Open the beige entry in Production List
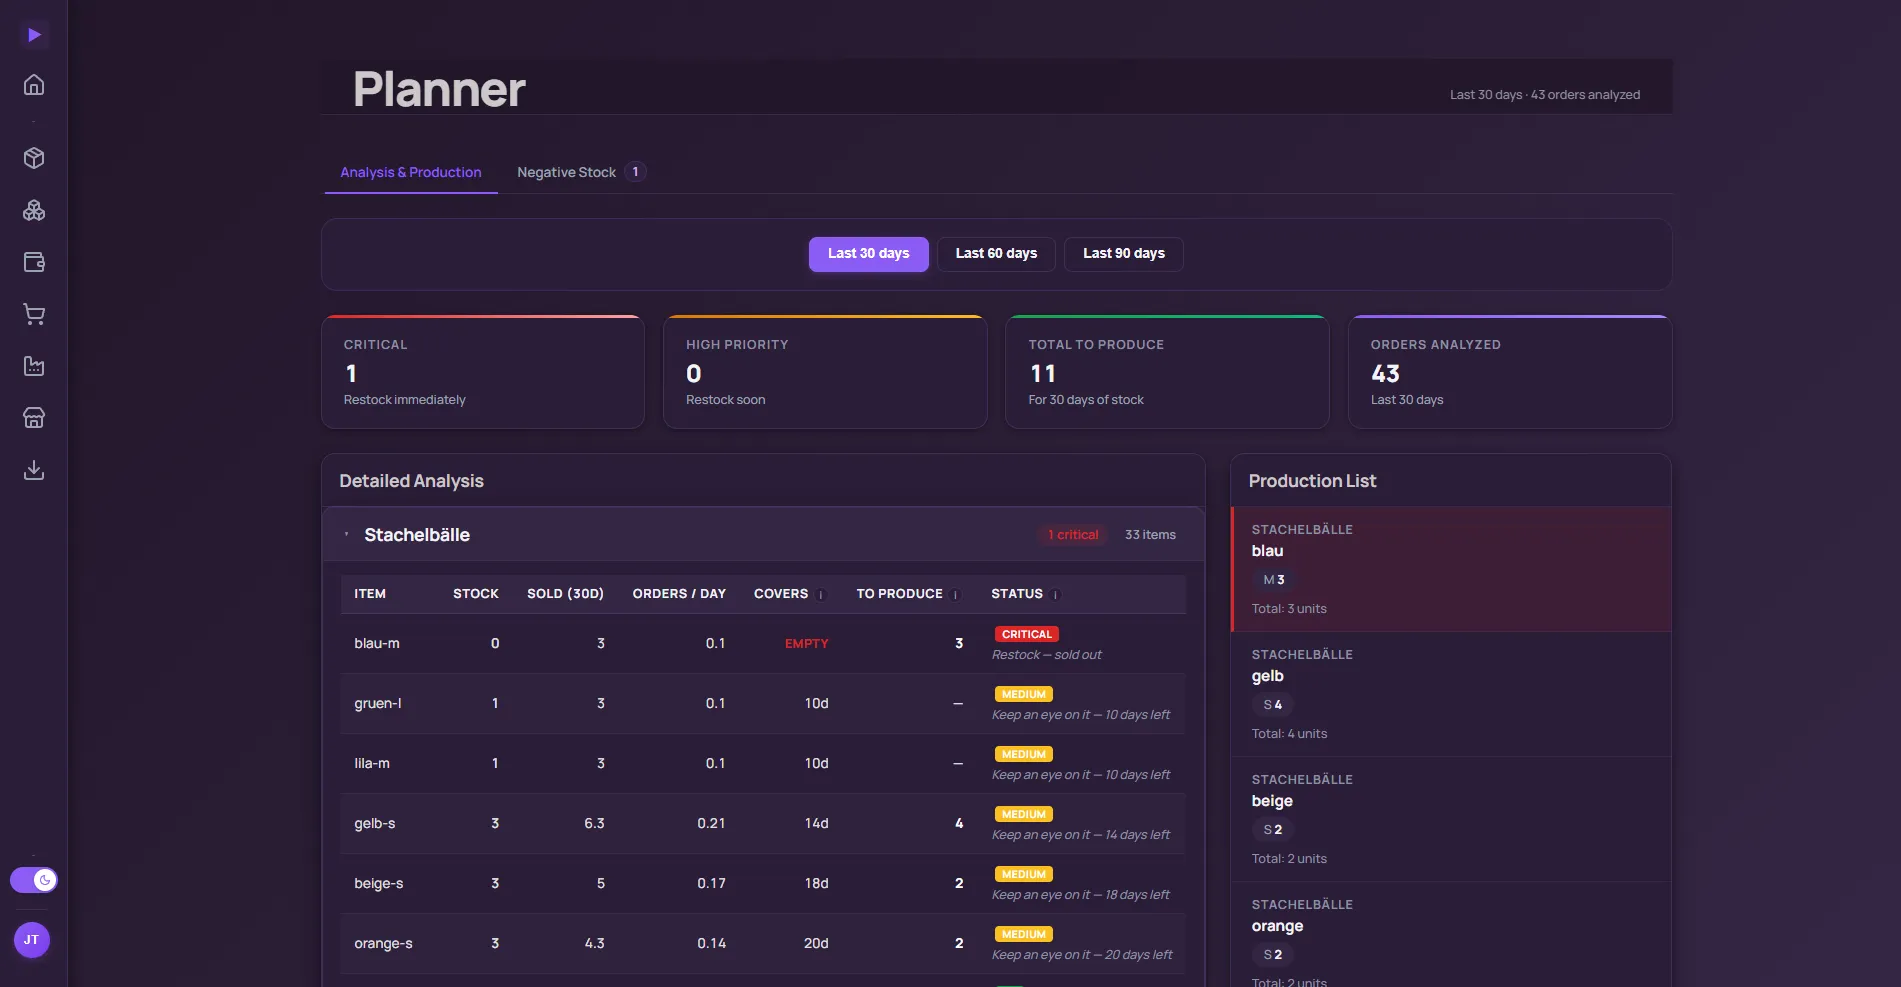1901x987 pixels. pyautogui.click(x=1451, y=819)
